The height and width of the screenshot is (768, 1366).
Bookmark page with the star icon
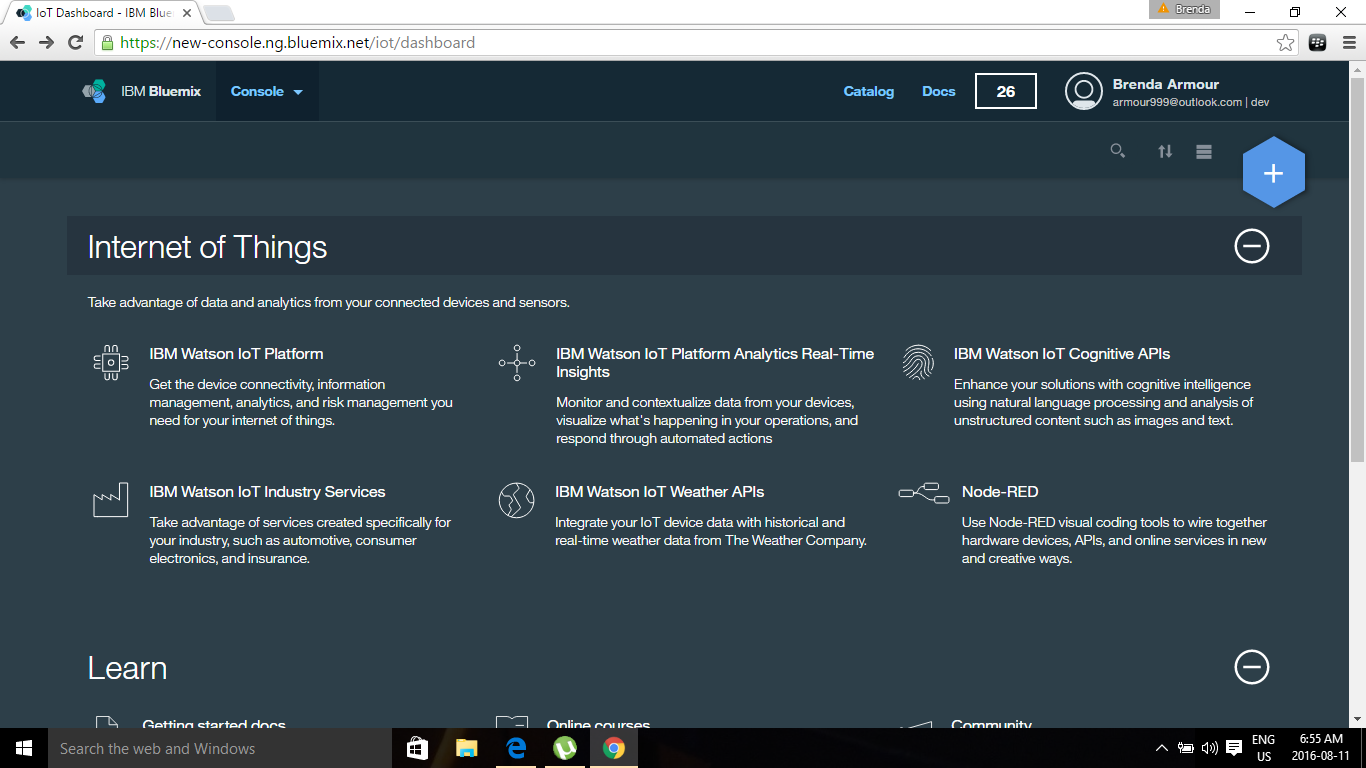click(1285, 43)
